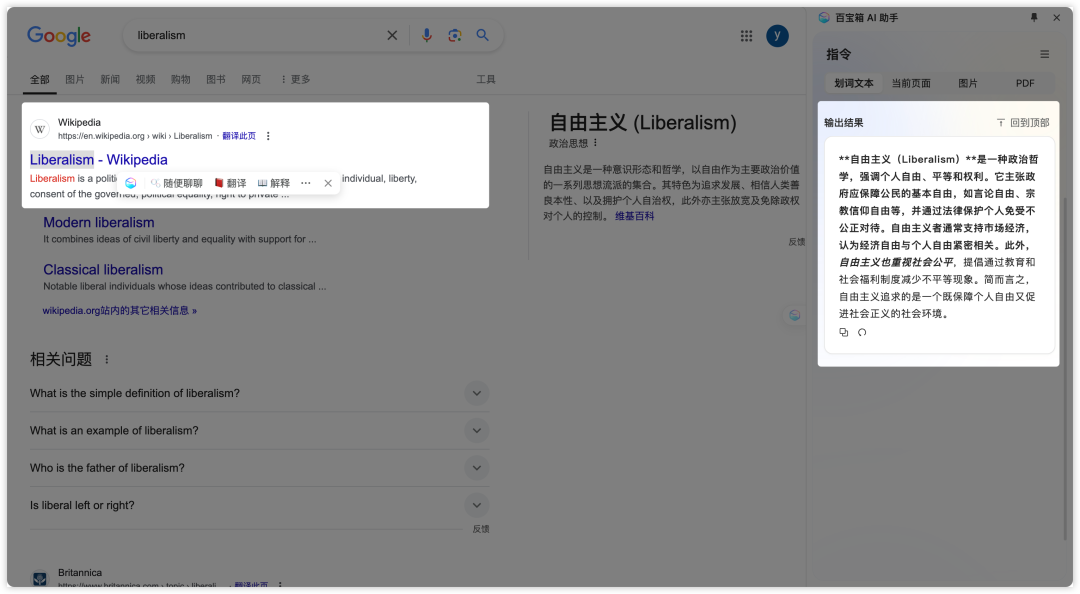Focus the search field containing 'liberalism'
Viewport: 1080px width, 594px height.
point(256,35)
